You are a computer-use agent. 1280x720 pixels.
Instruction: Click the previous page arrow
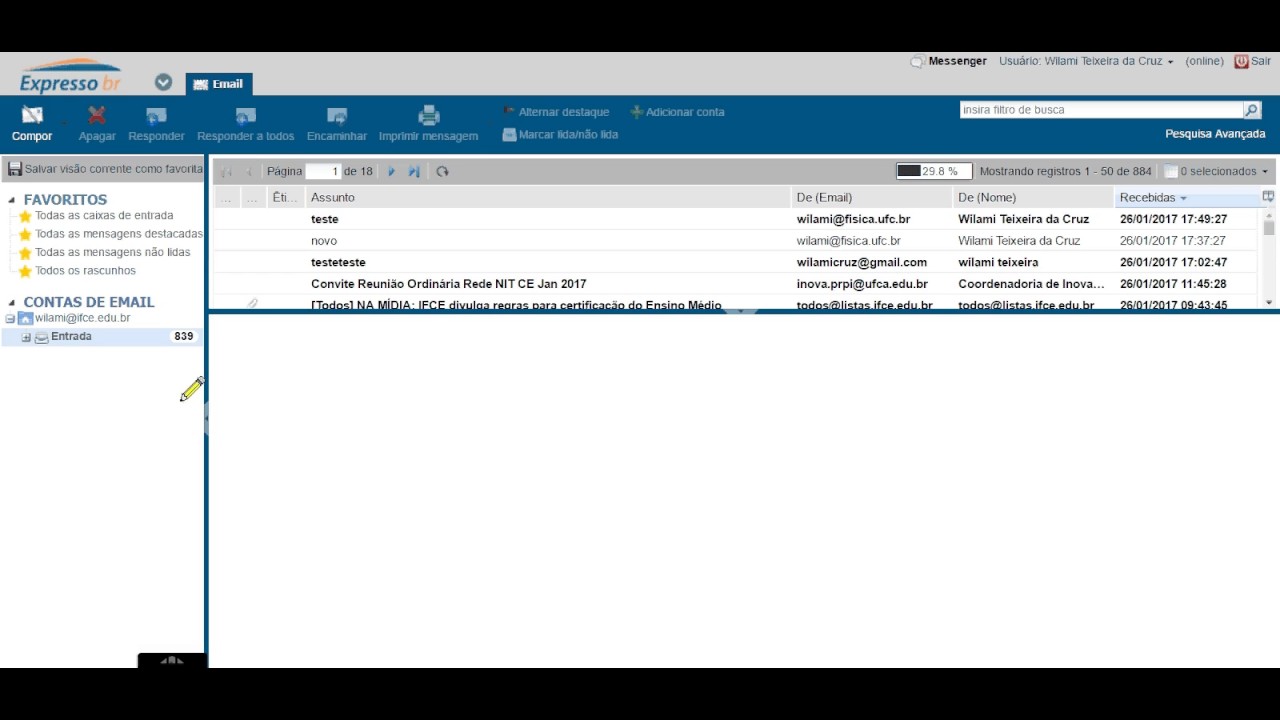[249, 171]
